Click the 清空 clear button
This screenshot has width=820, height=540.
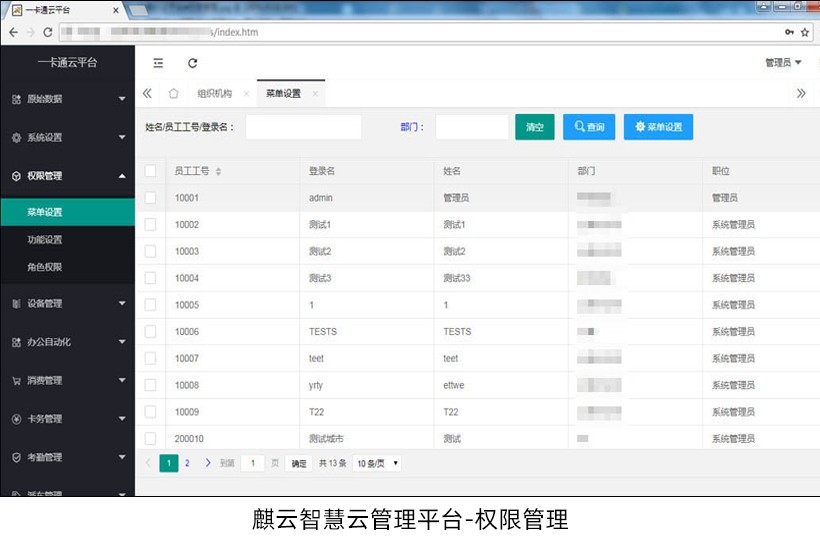tap(535, 127)
